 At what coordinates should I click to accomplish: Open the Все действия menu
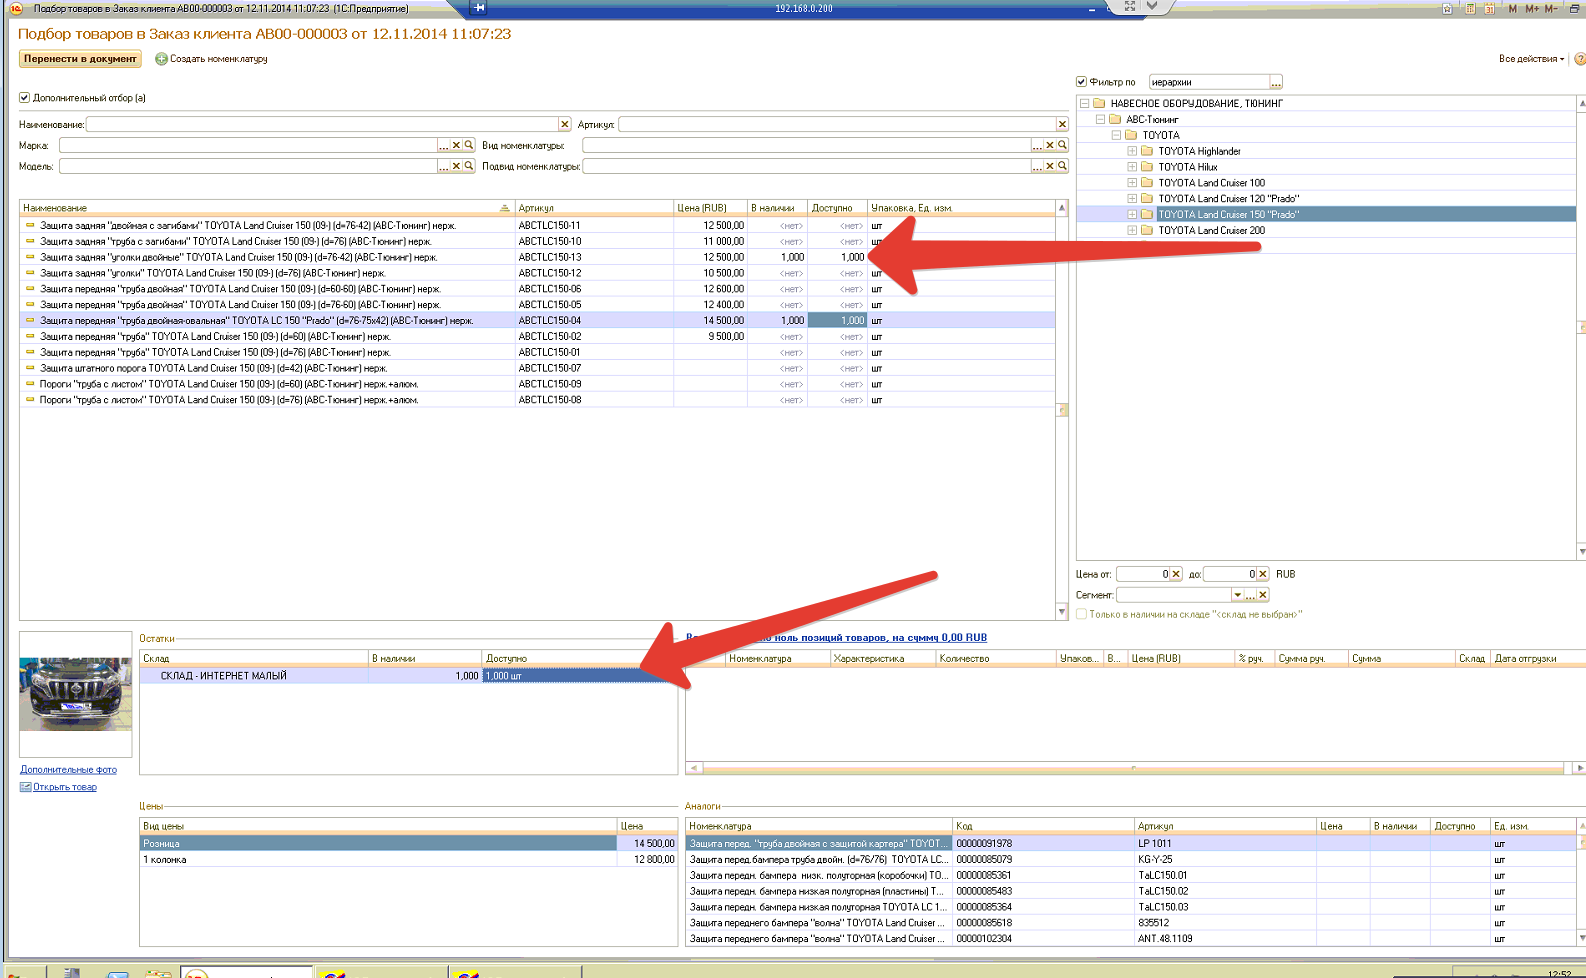coord(1530,59)
